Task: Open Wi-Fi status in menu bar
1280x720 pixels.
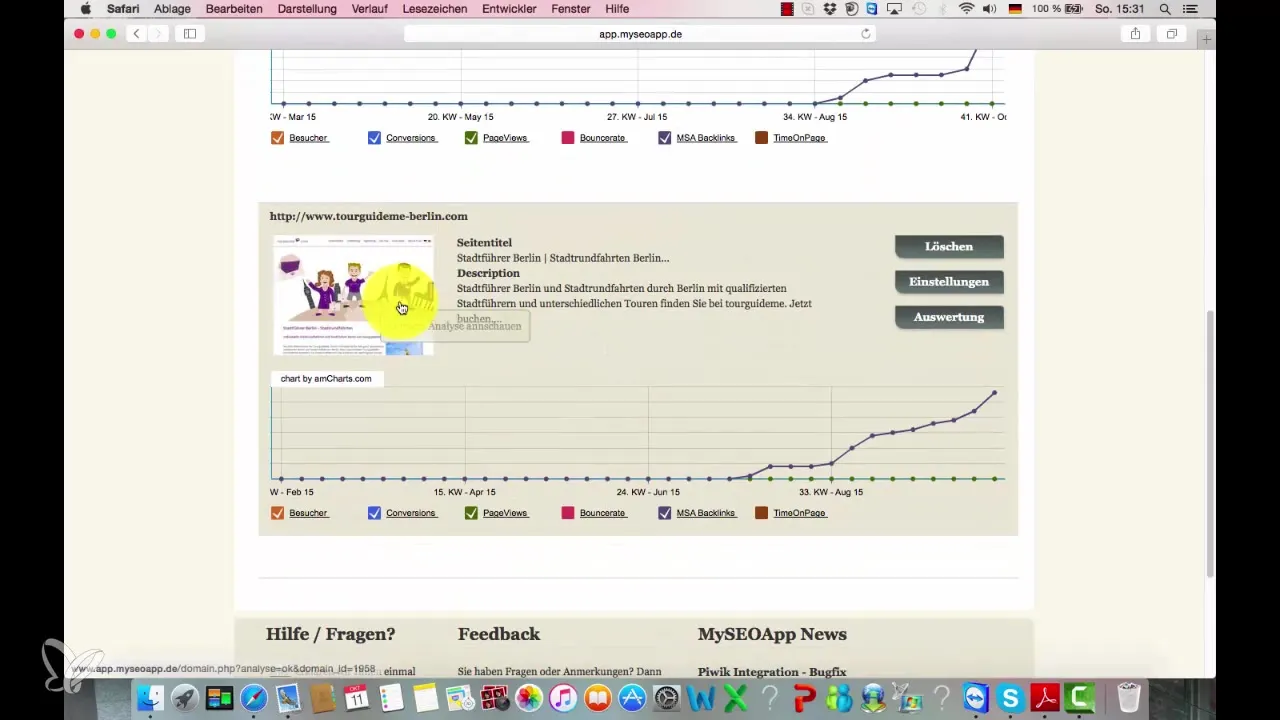Action: [966, 9]
